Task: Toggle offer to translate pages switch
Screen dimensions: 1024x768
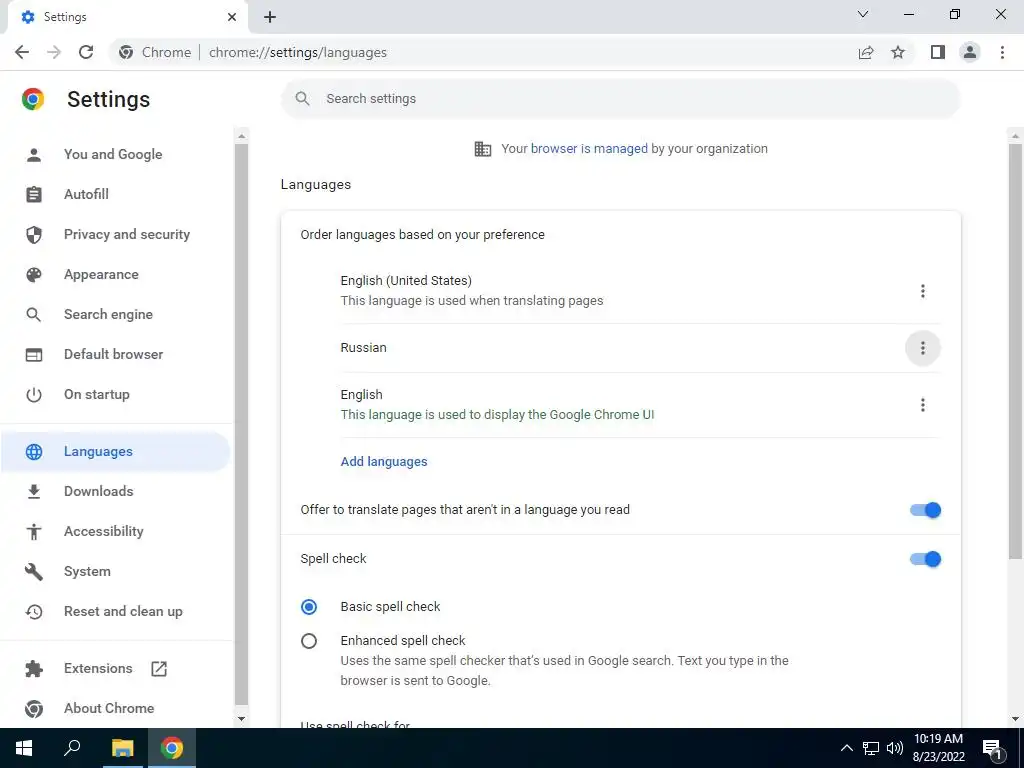Action: [x=925, y=510]
